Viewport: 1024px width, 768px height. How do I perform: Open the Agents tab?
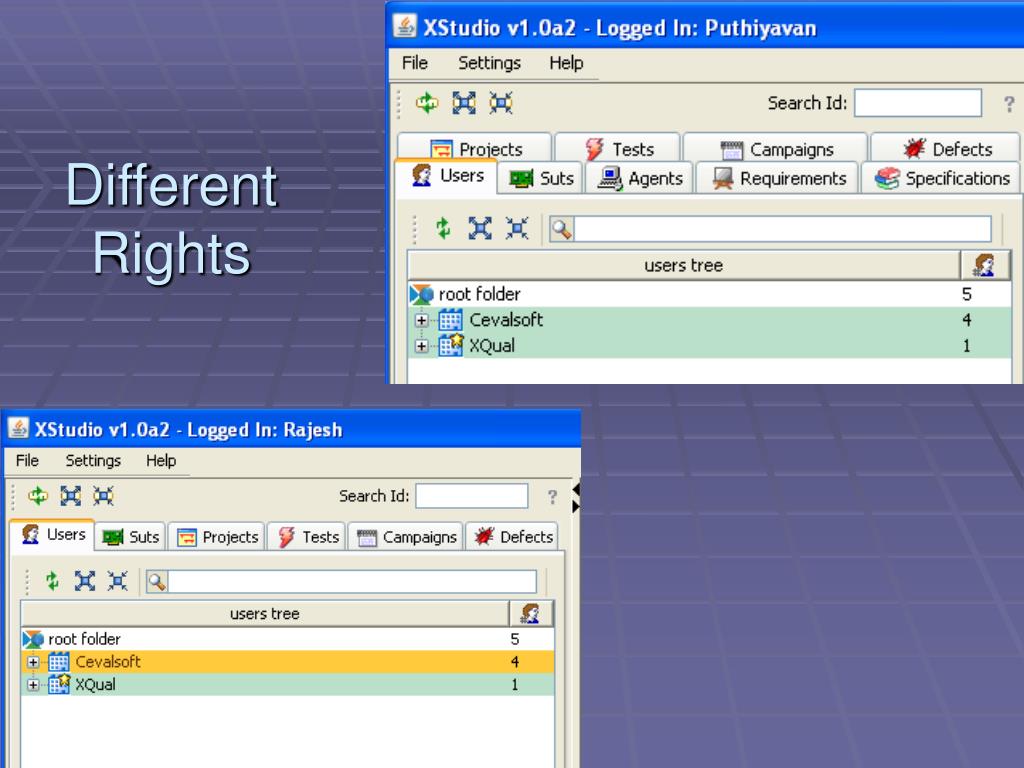(x=640, y=178)
